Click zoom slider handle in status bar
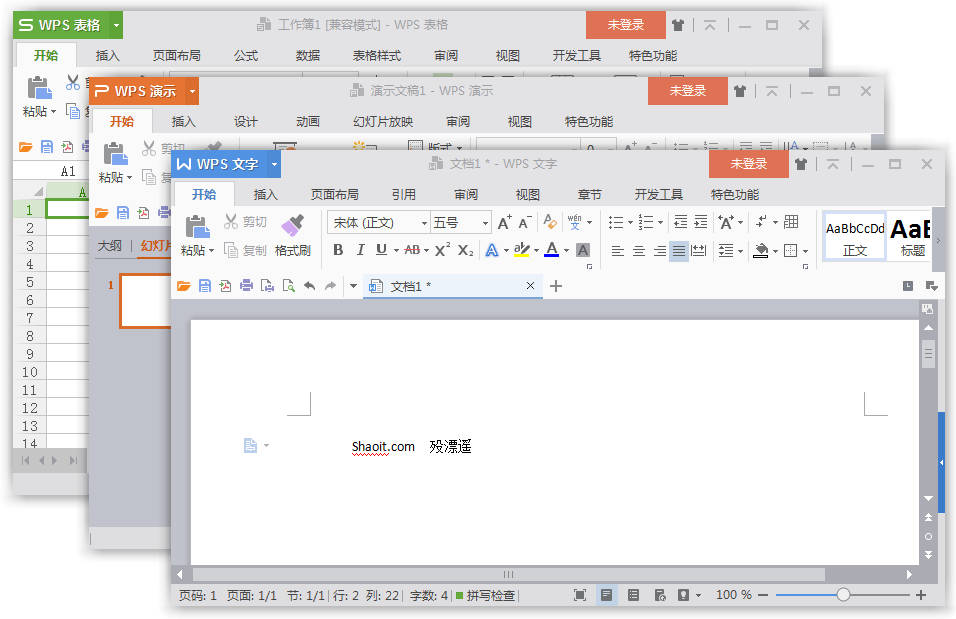The width and height of the screenshot is (956, 619). coord(843,595)
